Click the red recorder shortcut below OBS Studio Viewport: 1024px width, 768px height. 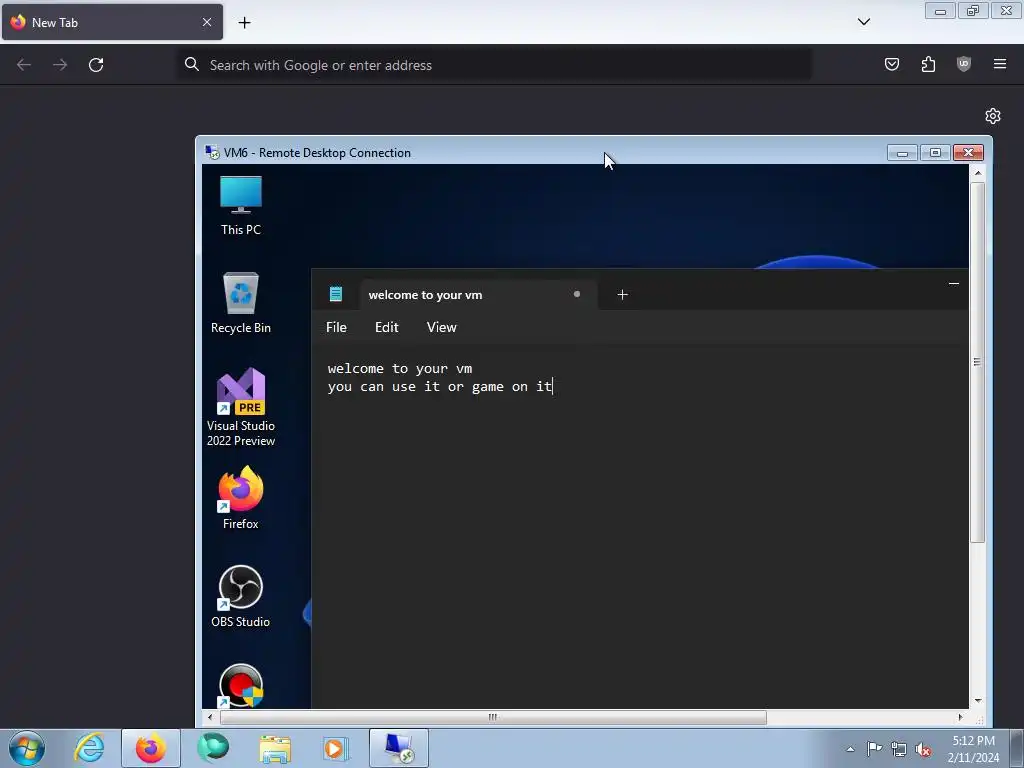click(240, 685)
